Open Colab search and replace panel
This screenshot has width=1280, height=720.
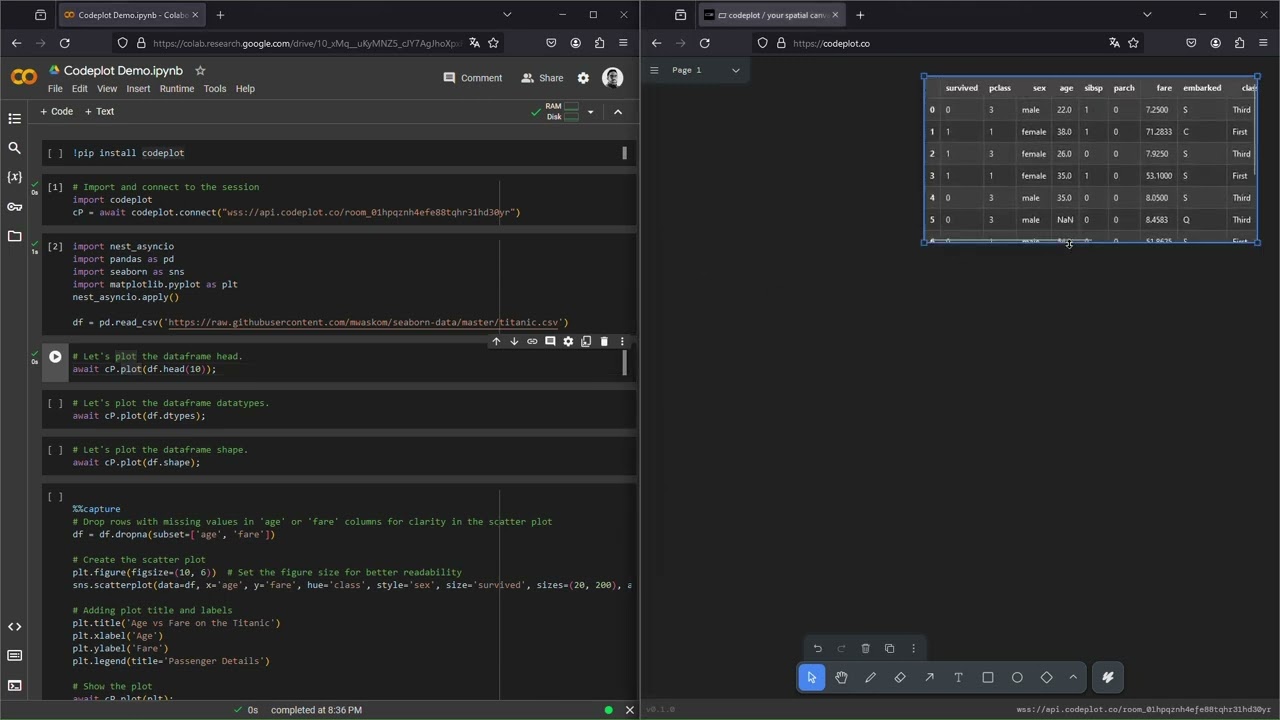[14, 148]
